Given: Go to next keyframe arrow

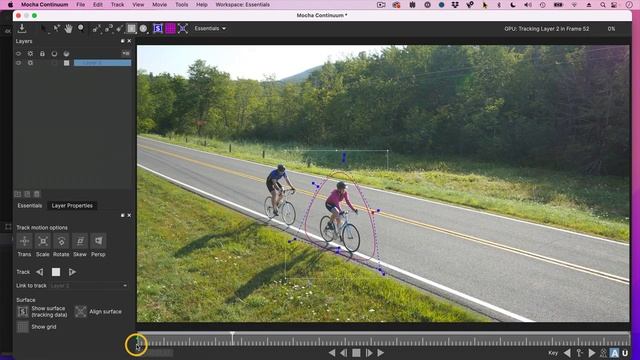Looking at the screenshot, I should [x=591, y=353].
